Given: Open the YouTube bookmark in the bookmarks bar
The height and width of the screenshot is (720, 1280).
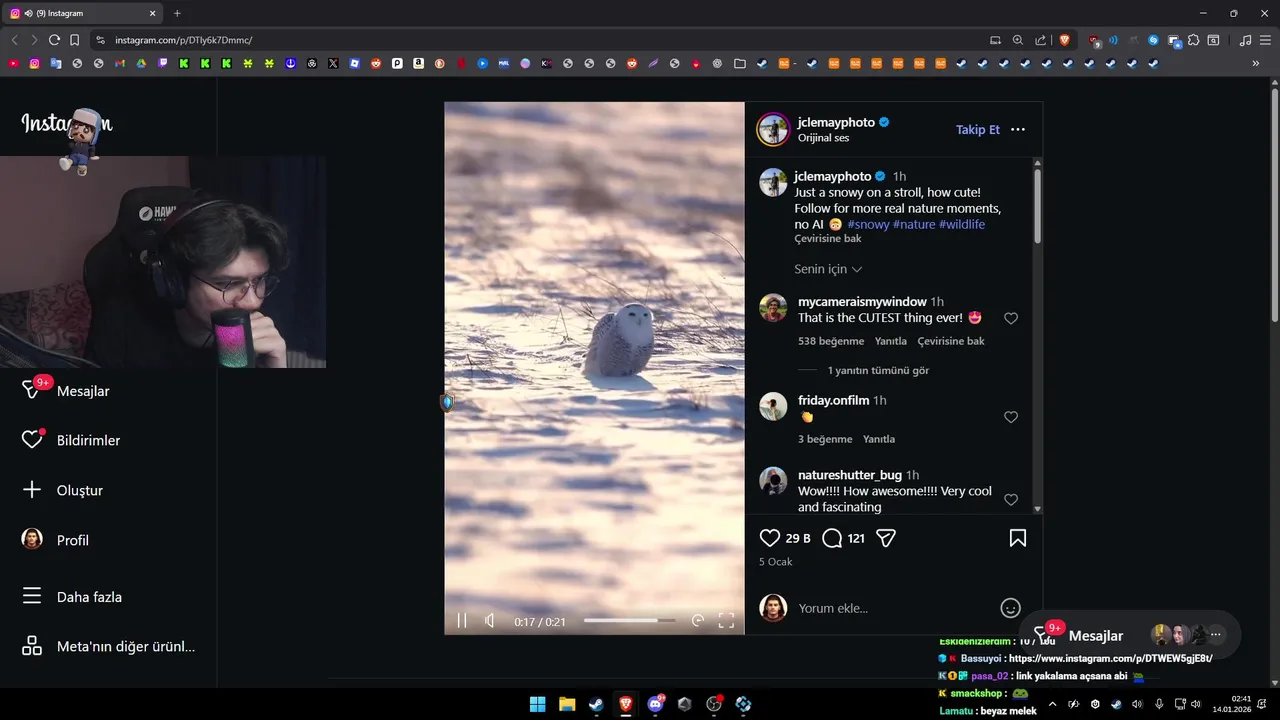Looking at the screenshot, I should [13, 63].
